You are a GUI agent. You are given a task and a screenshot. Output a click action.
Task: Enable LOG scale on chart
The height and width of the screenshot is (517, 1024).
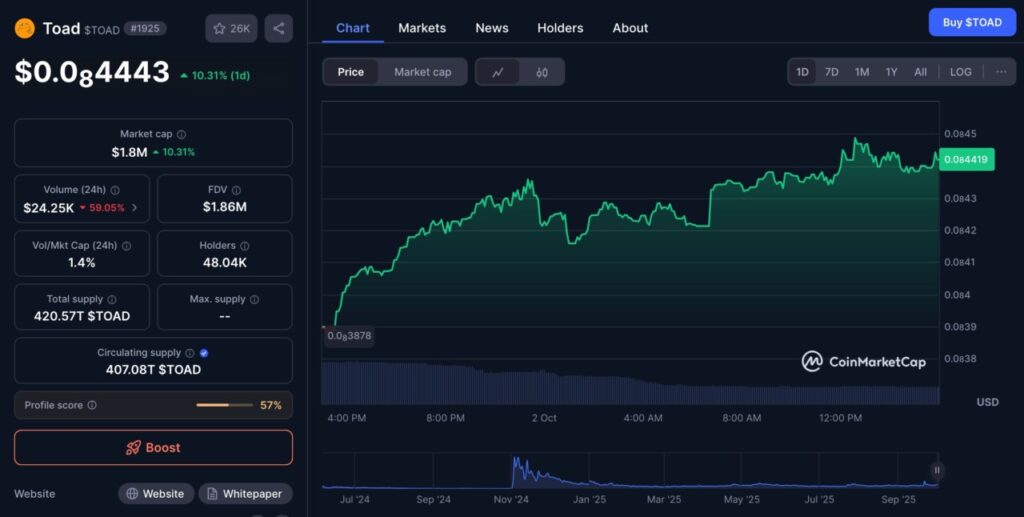click(960, 72)
